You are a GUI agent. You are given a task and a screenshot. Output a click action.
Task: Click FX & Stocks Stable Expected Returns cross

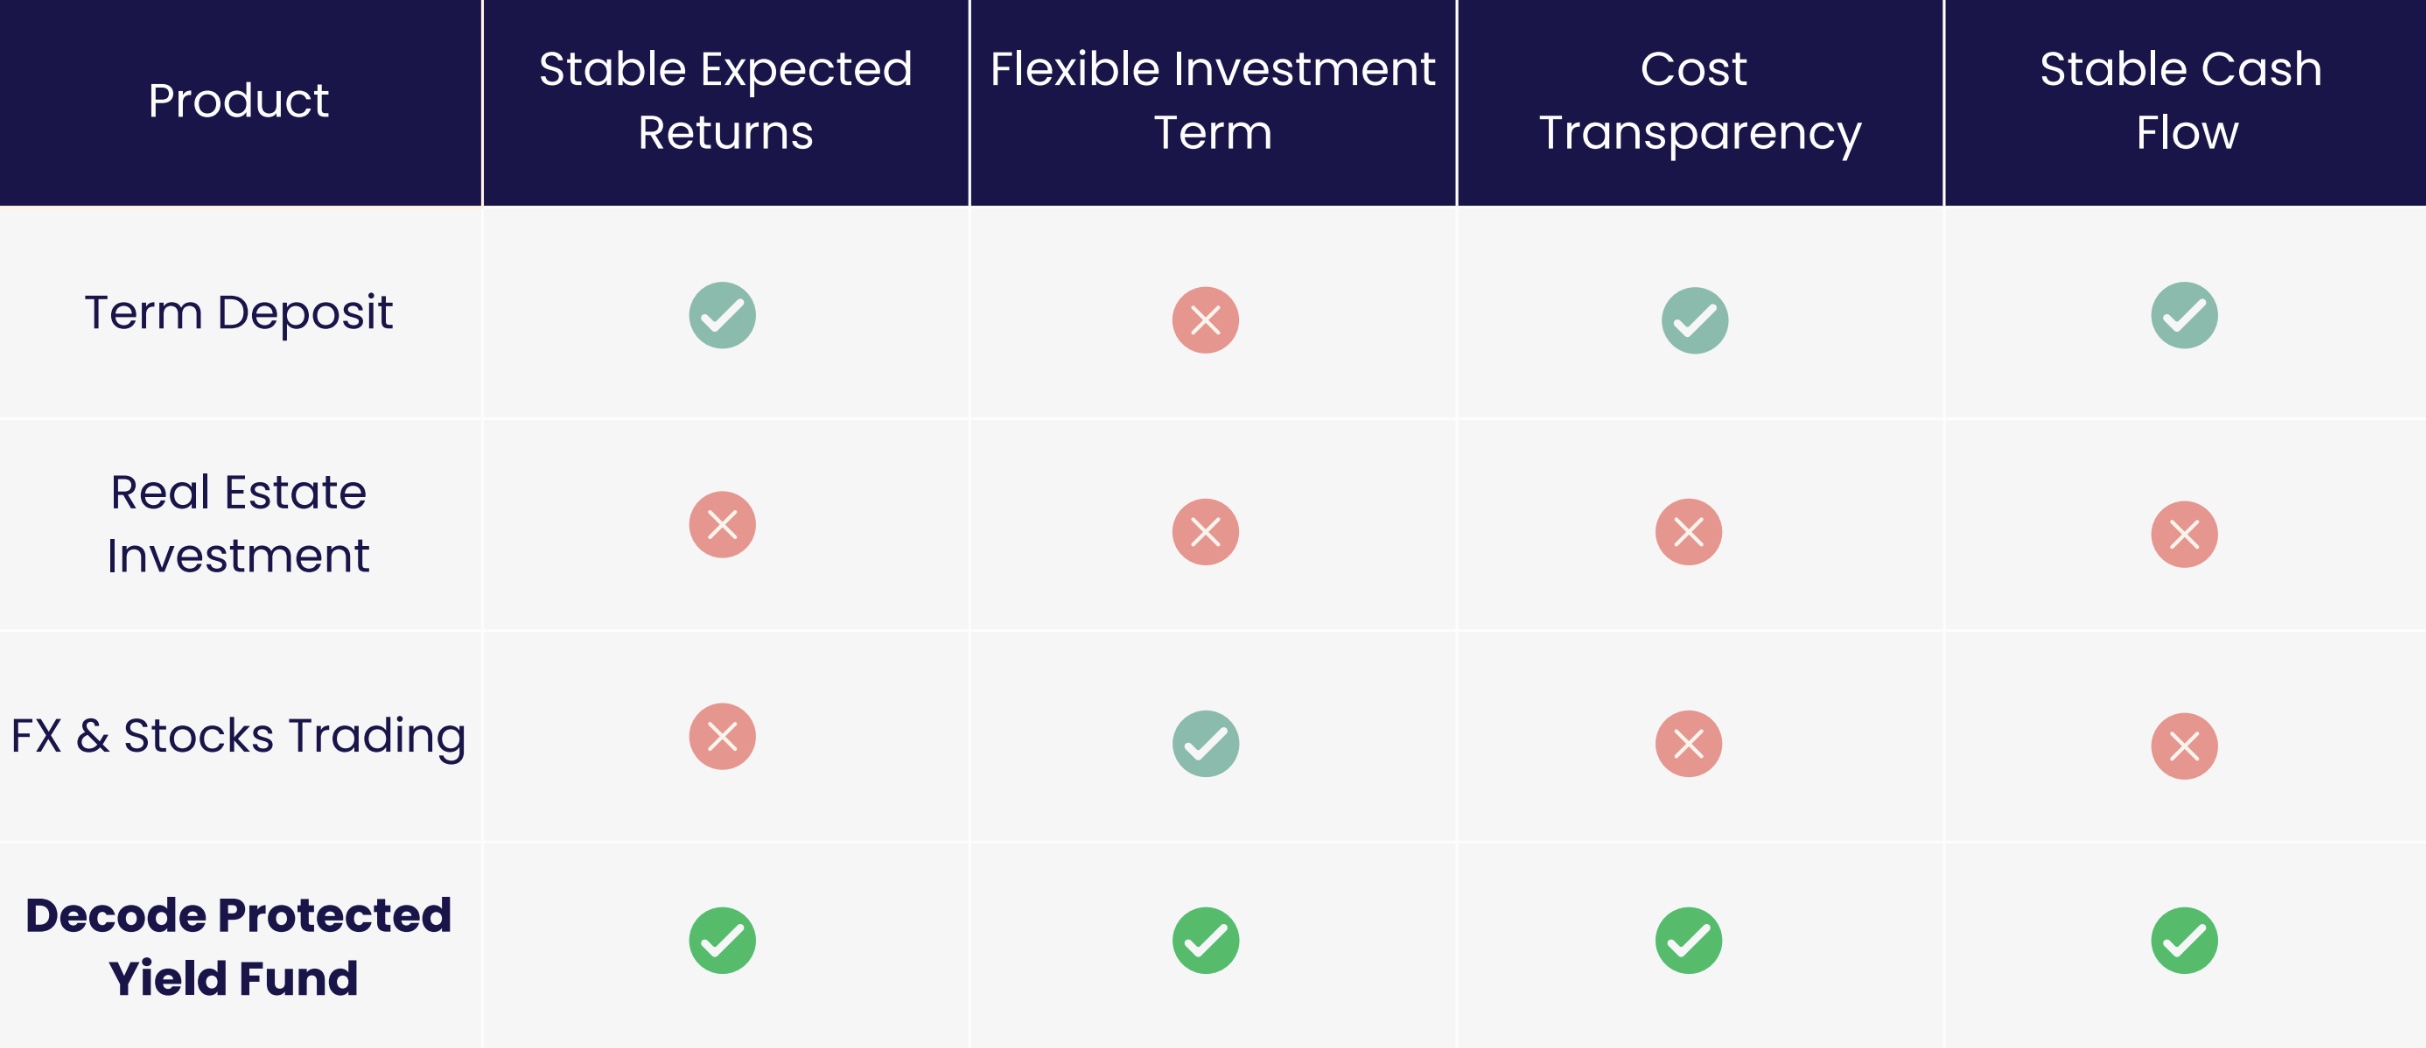(722, 736)
